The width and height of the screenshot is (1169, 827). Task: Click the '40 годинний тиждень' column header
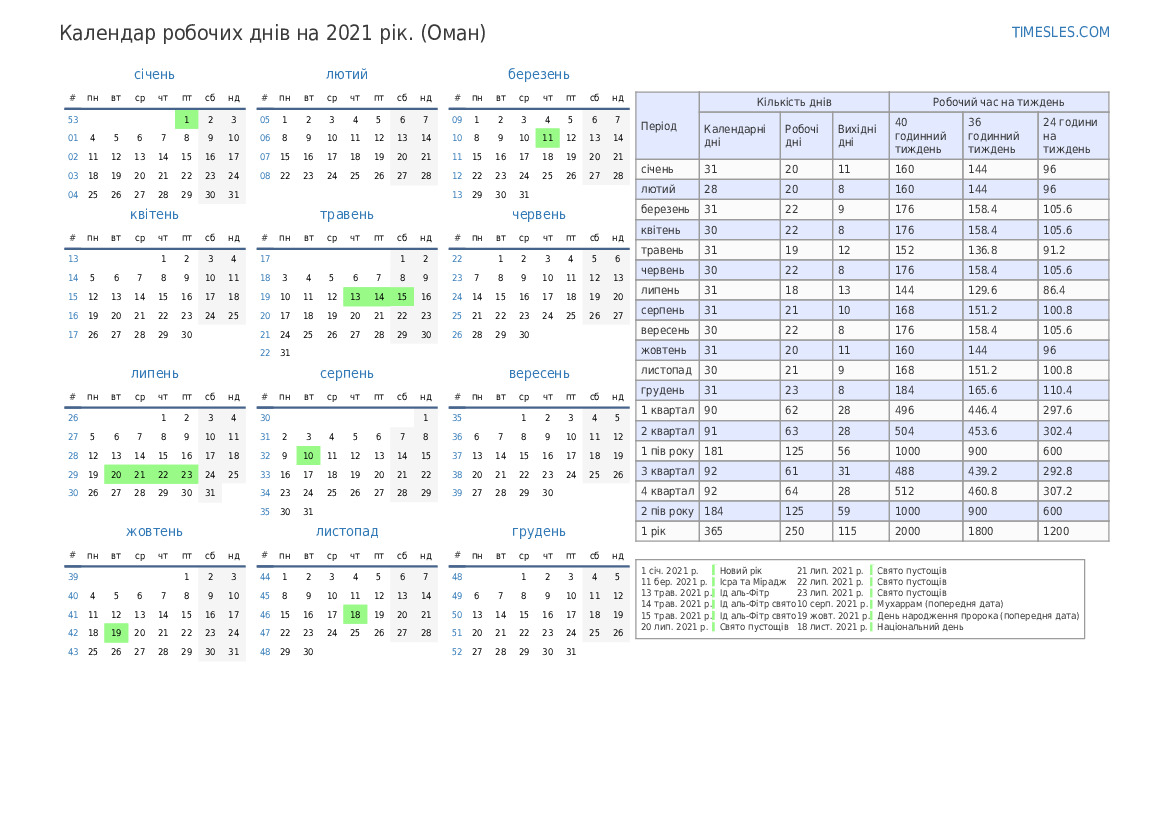pos(926,136)
